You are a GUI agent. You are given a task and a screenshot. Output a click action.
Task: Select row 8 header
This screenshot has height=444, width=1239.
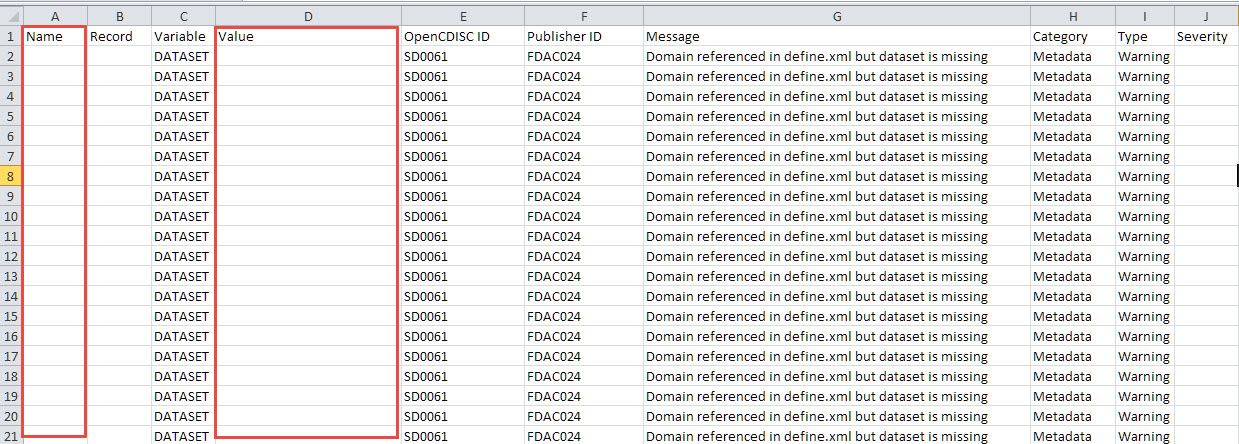11,176
